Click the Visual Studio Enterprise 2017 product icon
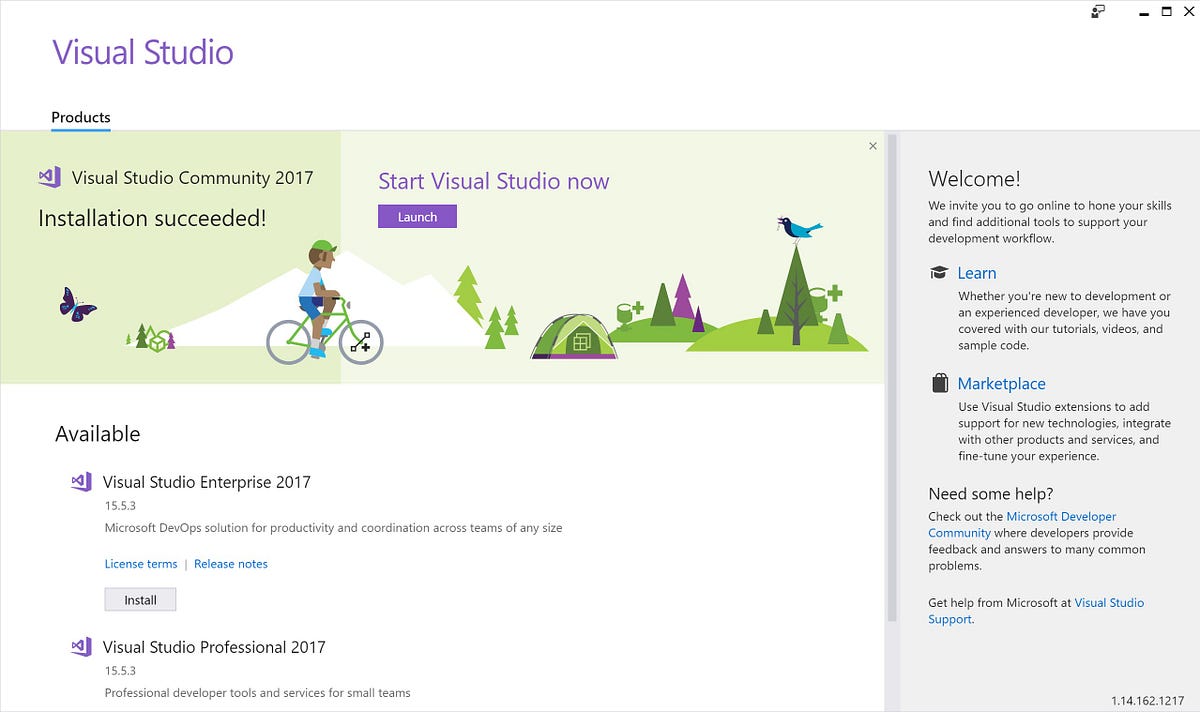The image size is (1200, 712). pyautogui.click(x=81, y=481)
